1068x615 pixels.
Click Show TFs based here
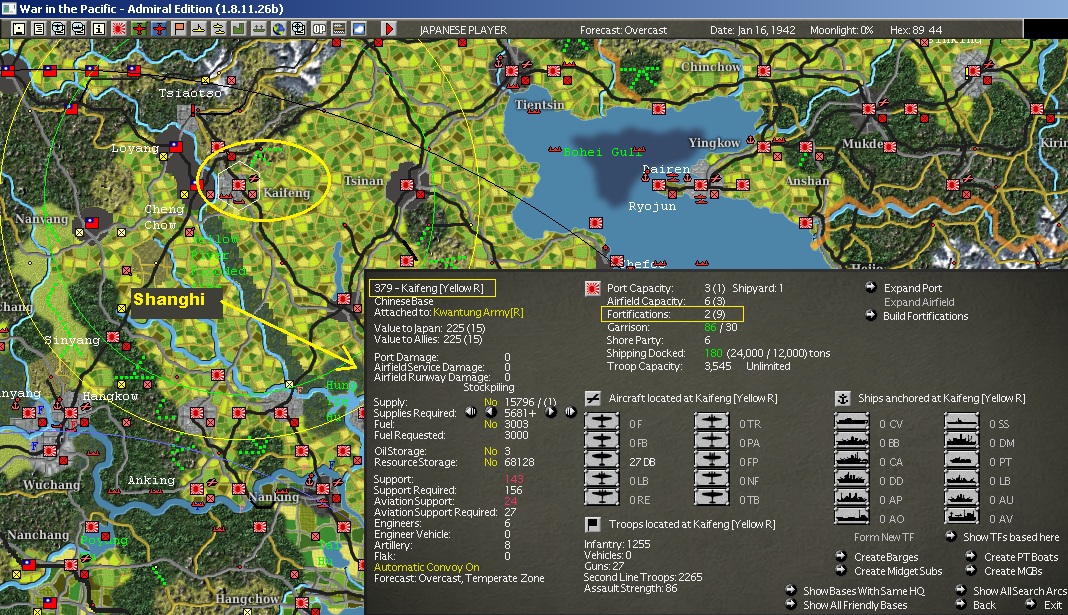pyautogui.click(x=1011, y=537)
